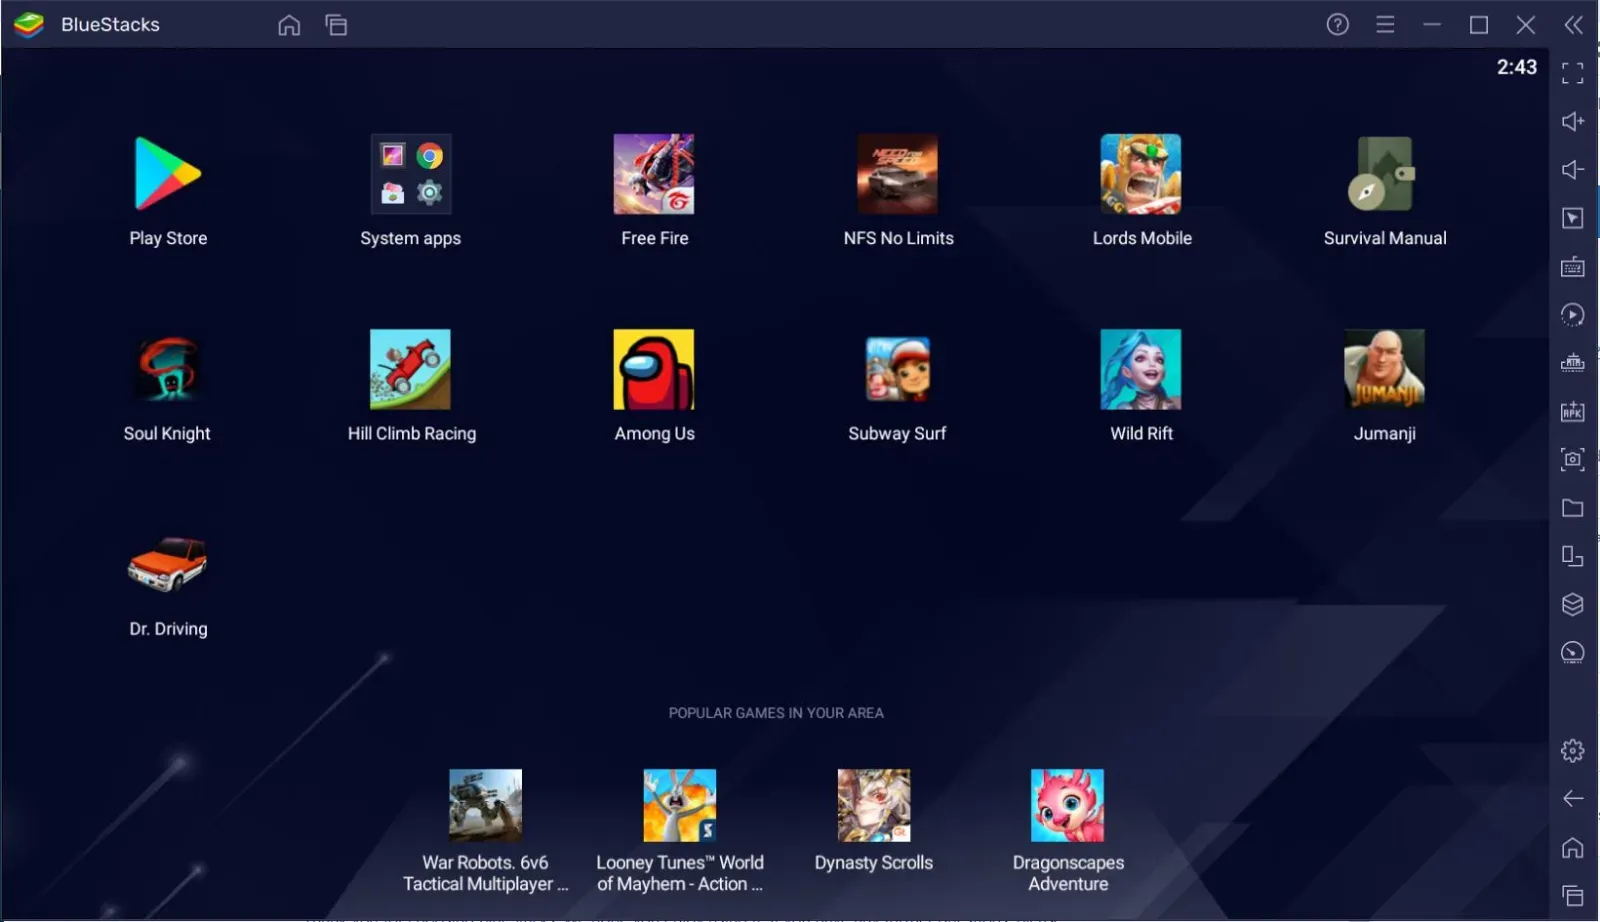This screenshot has height=922, width=1600.
Task: Open Settings via the sidebar gear icon
Action: tap(1573, 750)
